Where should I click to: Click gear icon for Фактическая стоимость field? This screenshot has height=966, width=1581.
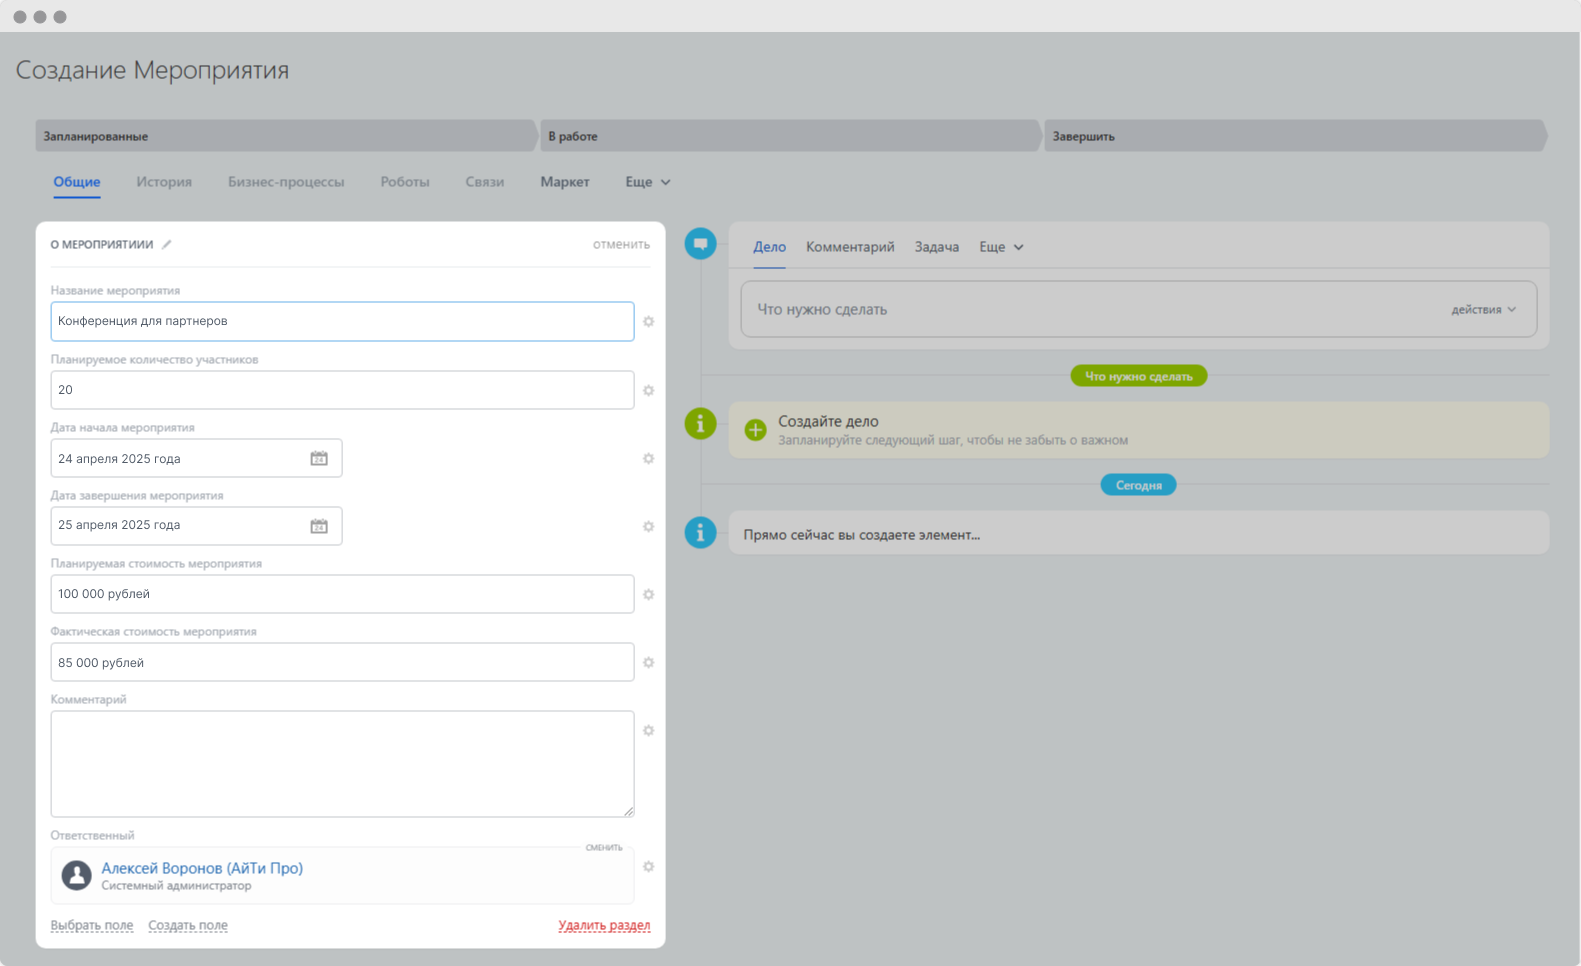click(648, 663)
